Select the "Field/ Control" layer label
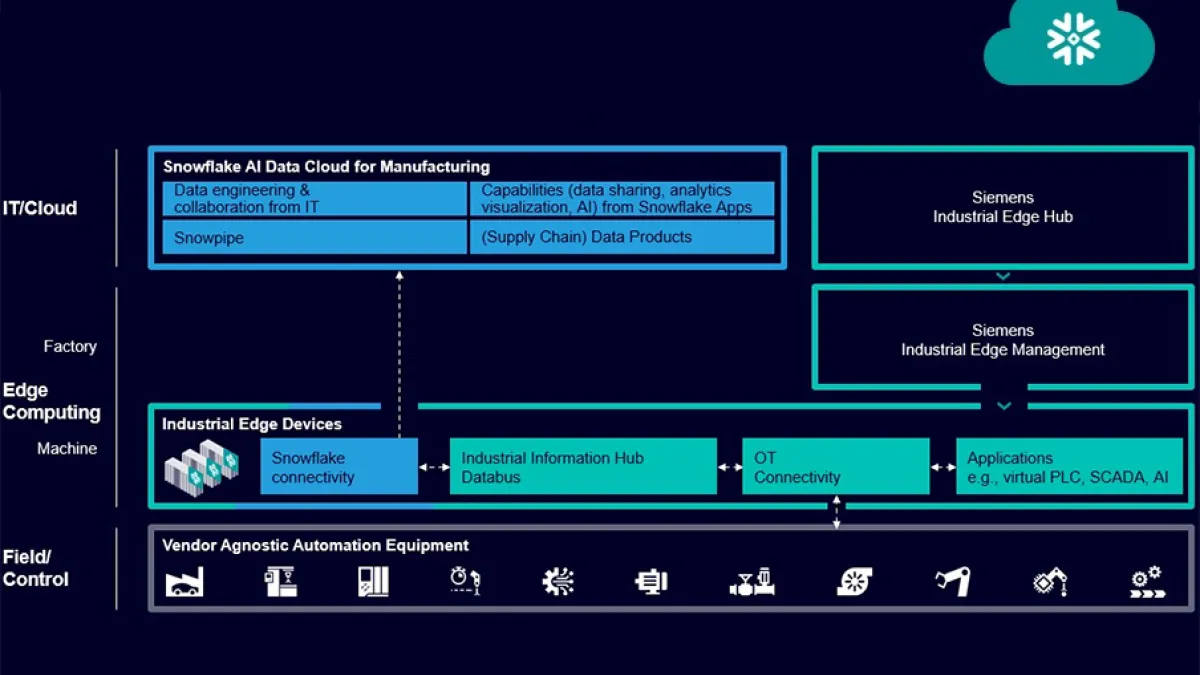Viewport: 1200px width, 675px height. tap(35, 568)
